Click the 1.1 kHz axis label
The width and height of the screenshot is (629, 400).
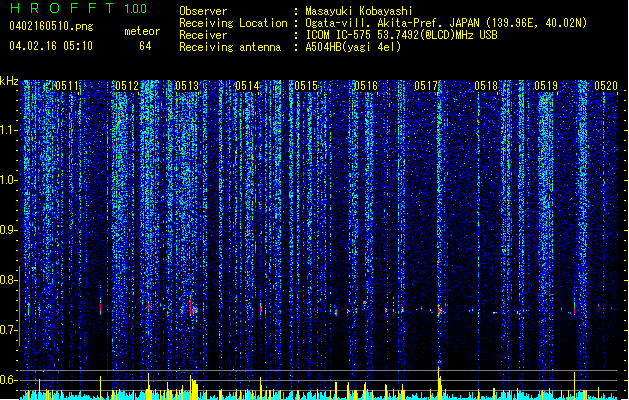(8, 130)
